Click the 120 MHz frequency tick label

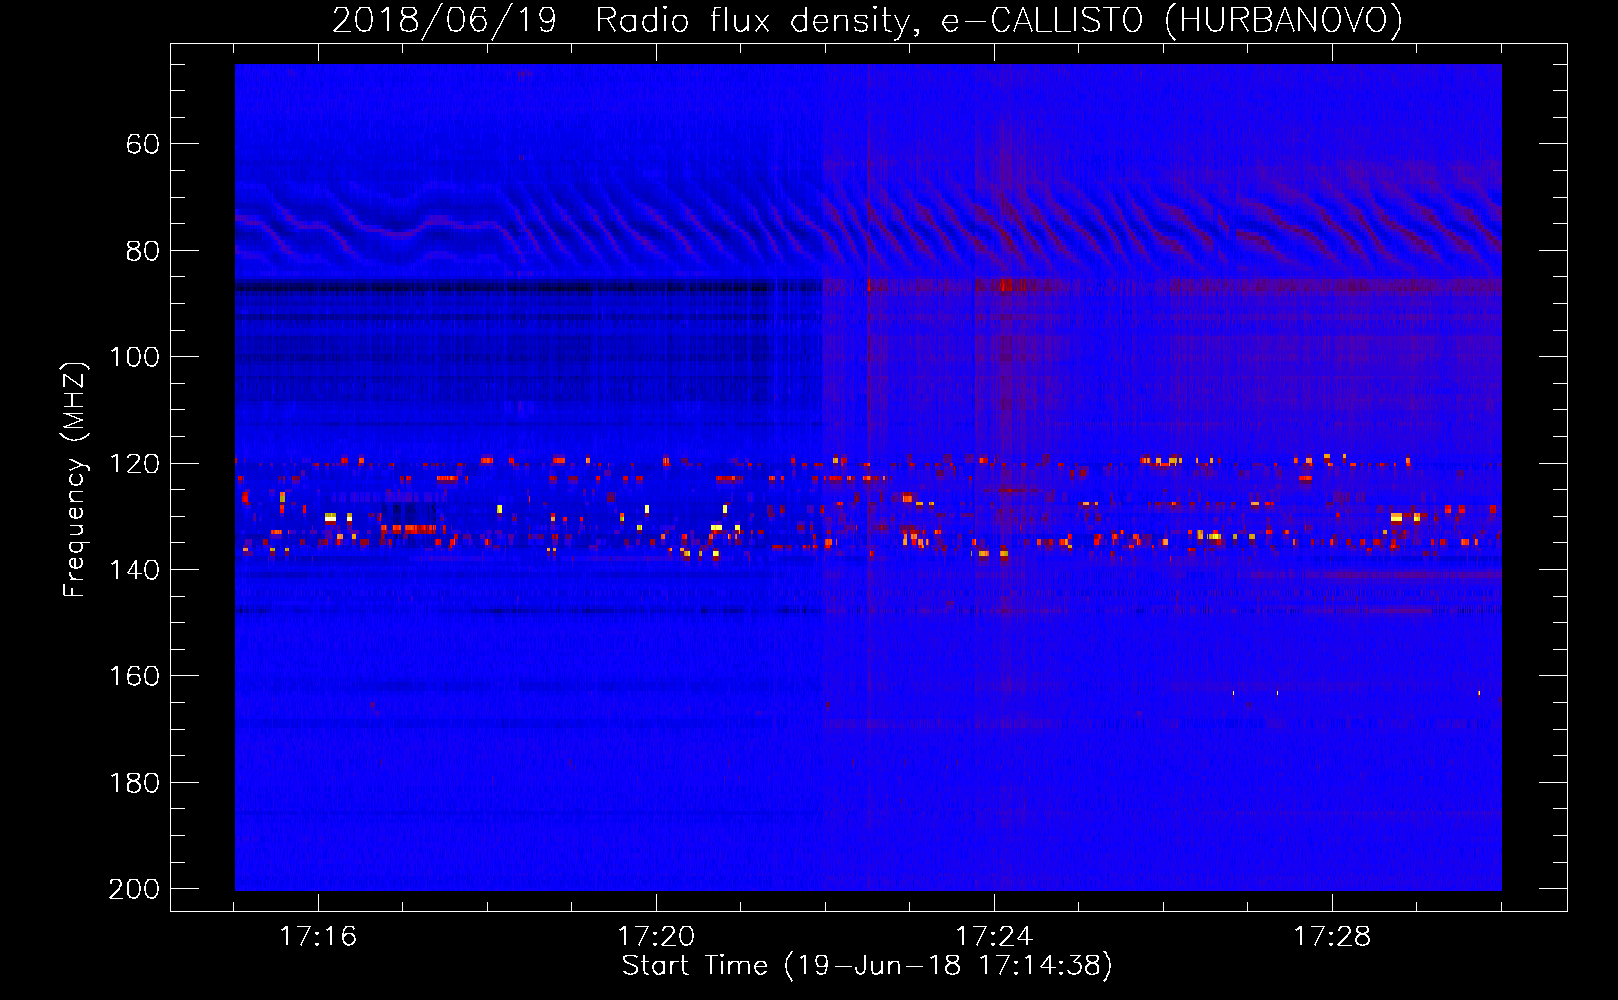134,464
